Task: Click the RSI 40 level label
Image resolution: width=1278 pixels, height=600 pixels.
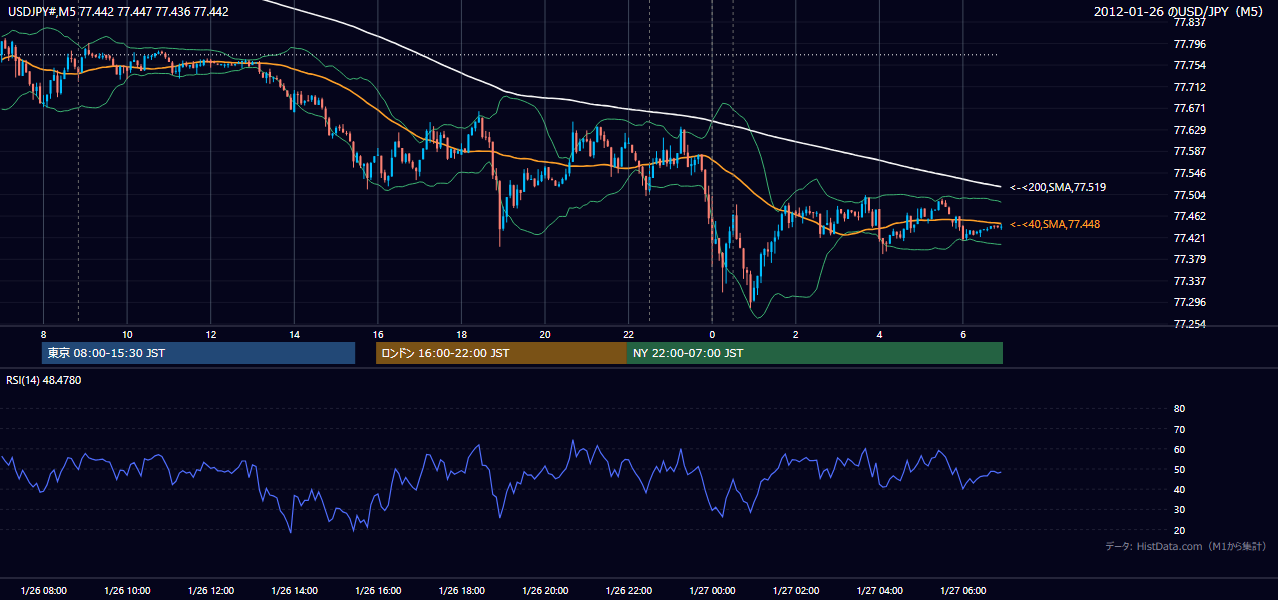Action: (1179, 490)
